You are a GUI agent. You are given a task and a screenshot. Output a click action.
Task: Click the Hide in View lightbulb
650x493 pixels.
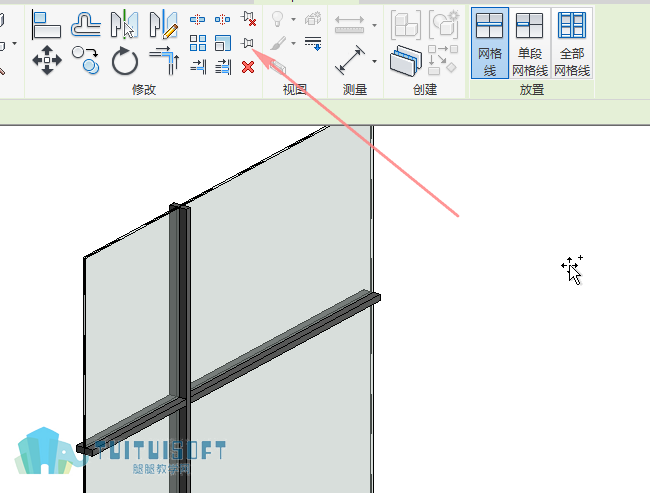tap(277, 19)
